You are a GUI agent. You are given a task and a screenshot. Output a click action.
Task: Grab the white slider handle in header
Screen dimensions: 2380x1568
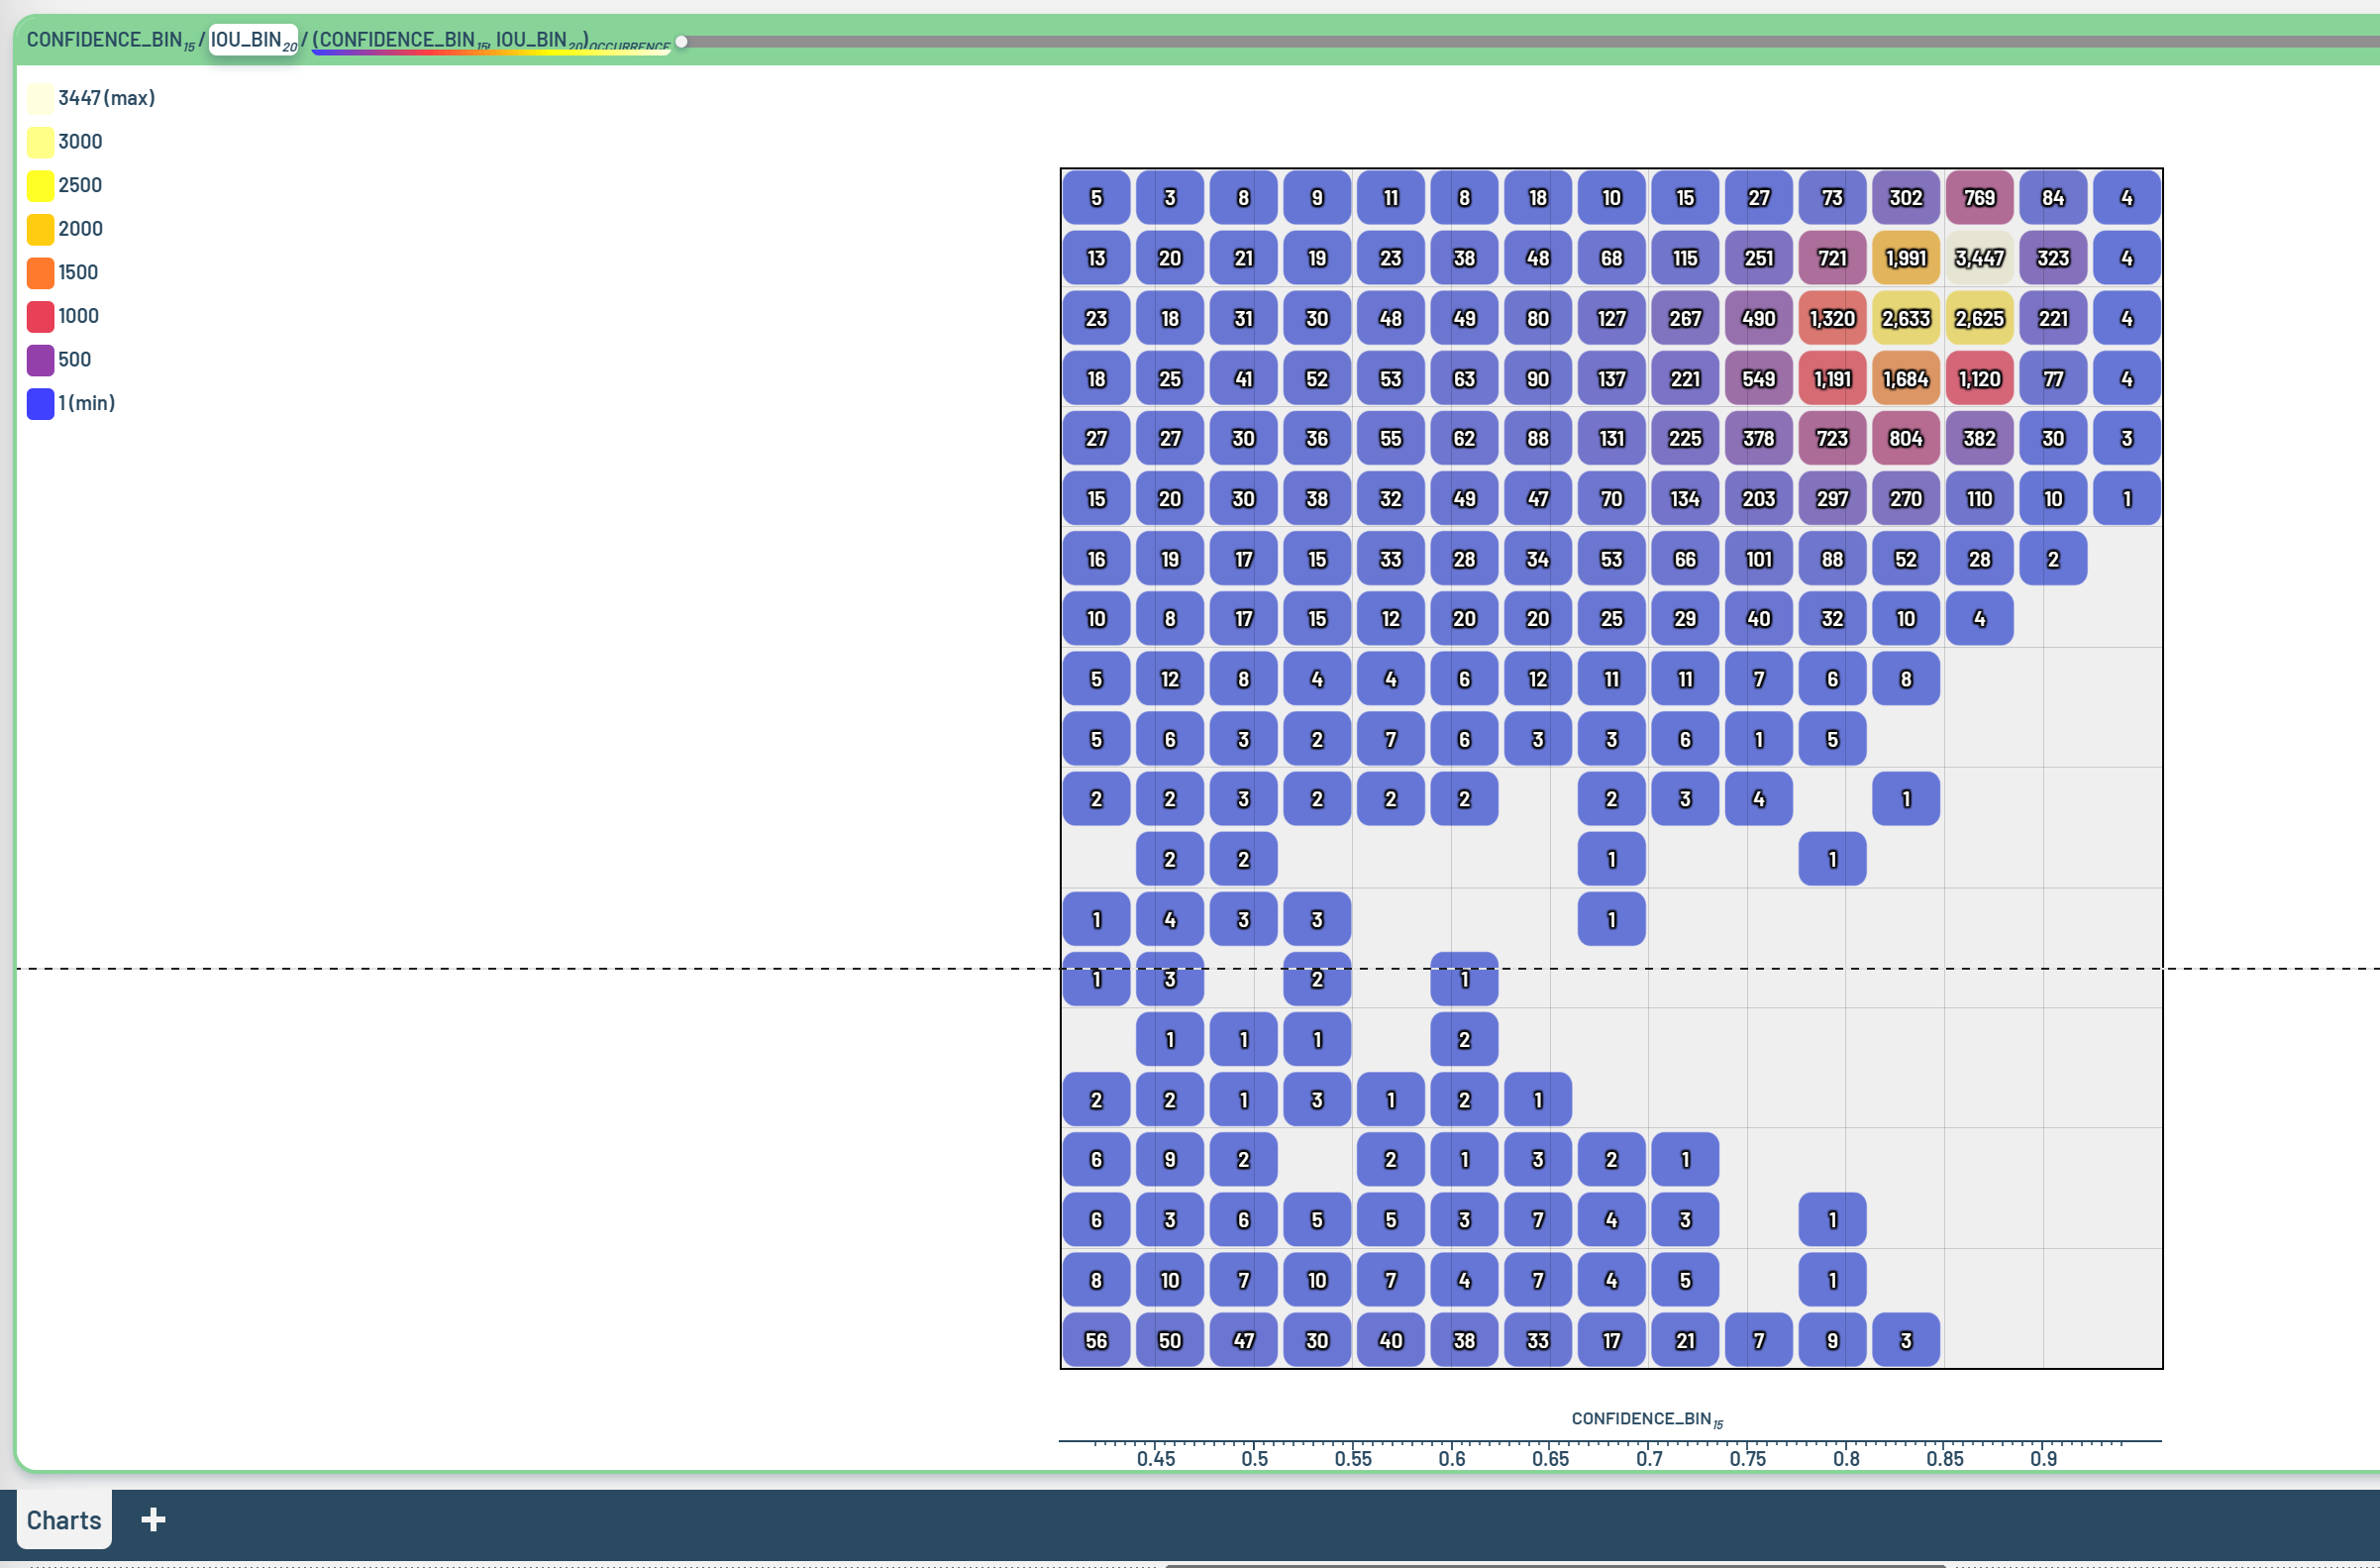[681, 42]
